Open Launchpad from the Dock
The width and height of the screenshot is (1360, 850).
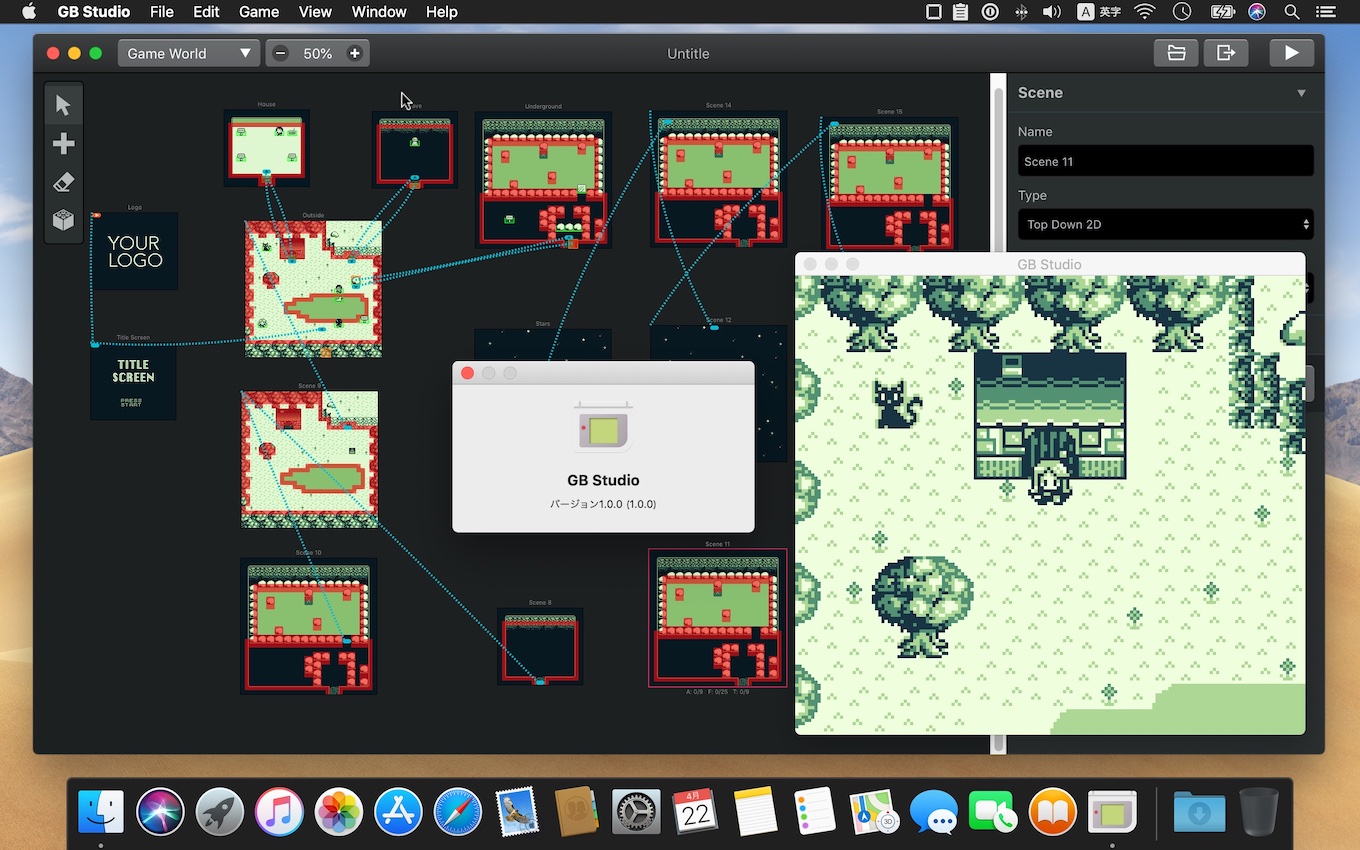tap(220, 811)
